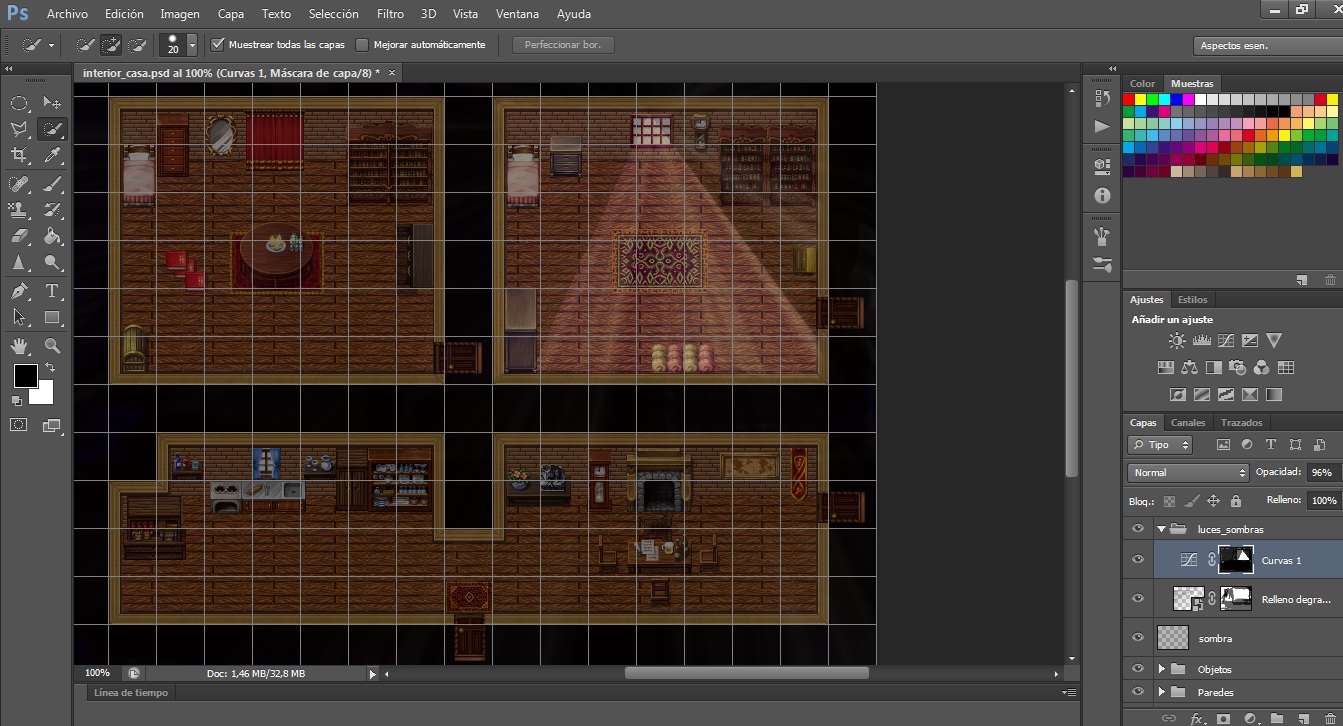Add a Levels adjustment
Screen dimensions: 1343x726
1201,341
